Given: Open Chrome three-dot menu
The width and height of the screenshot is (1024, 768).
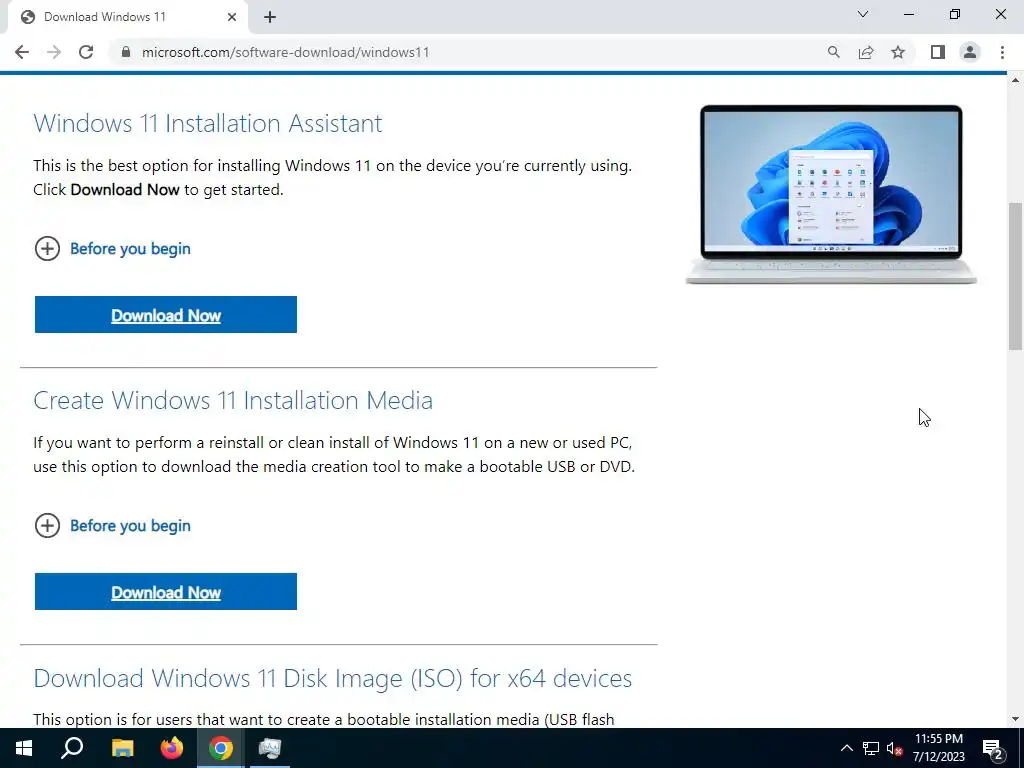Looking at the screenshot, I should 1002,52.
